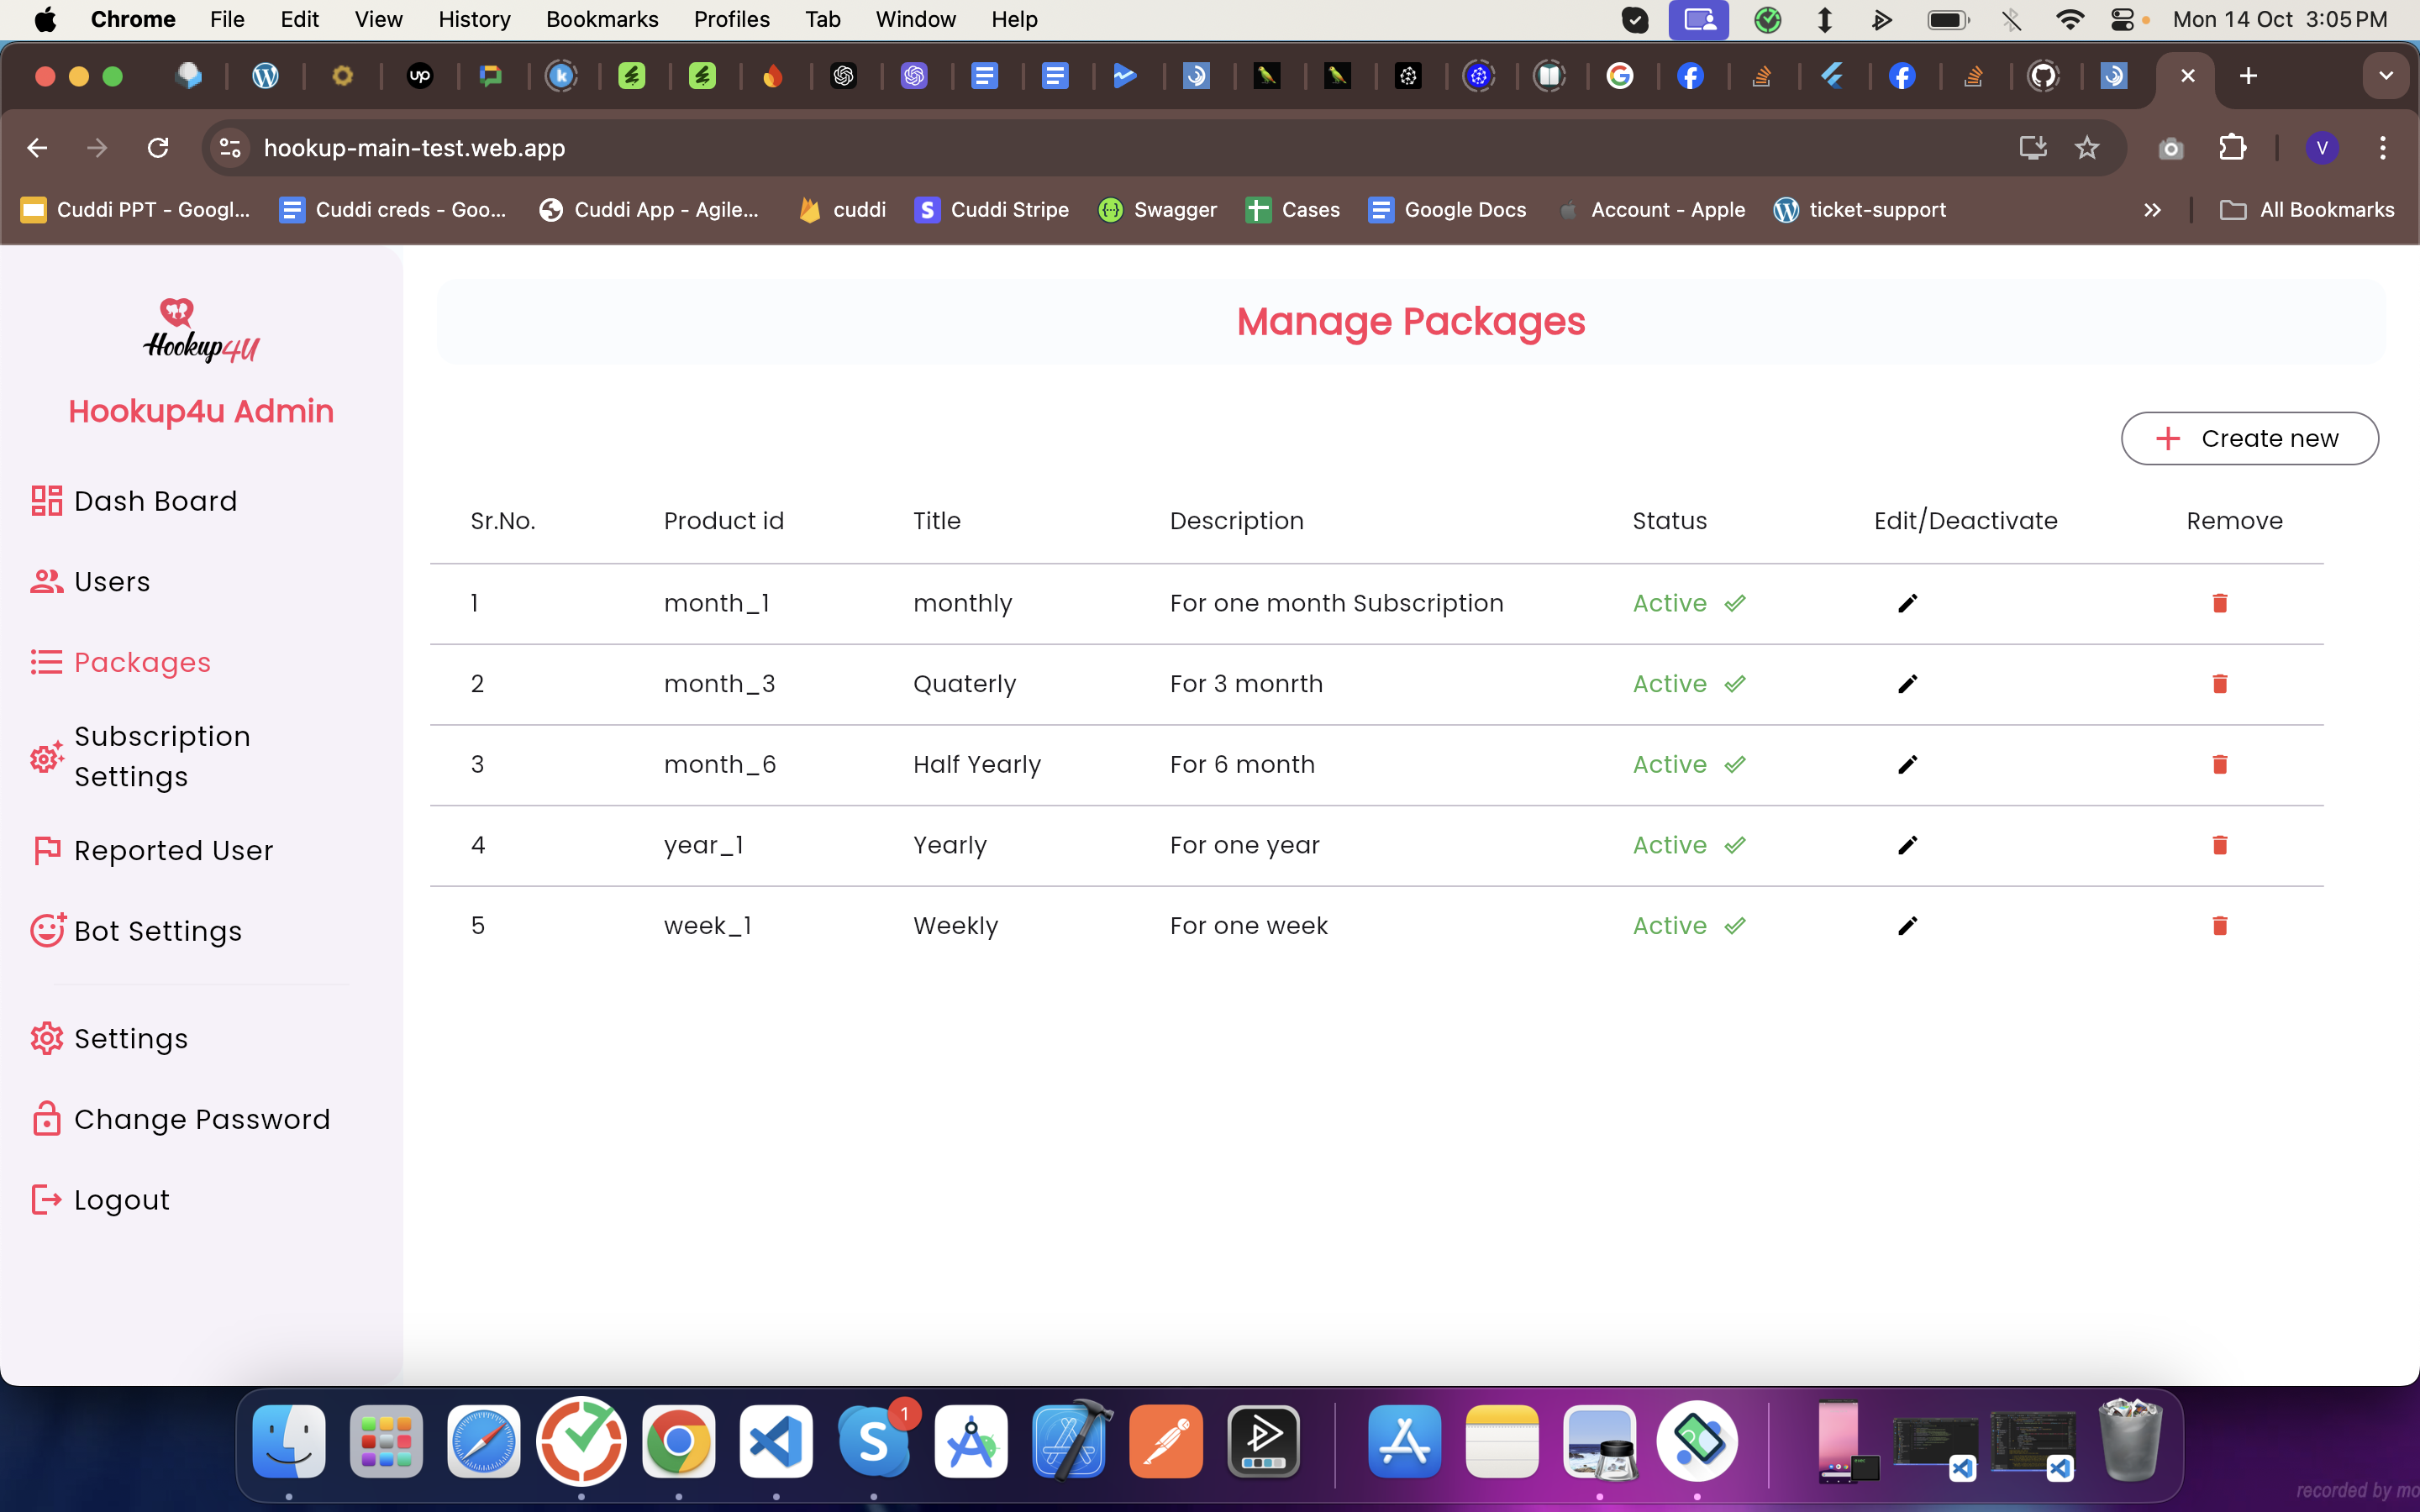This screenshot has height=1512, width=2420.
Task: Open the Google Docs bookmark
Action: pos(1447,210)
